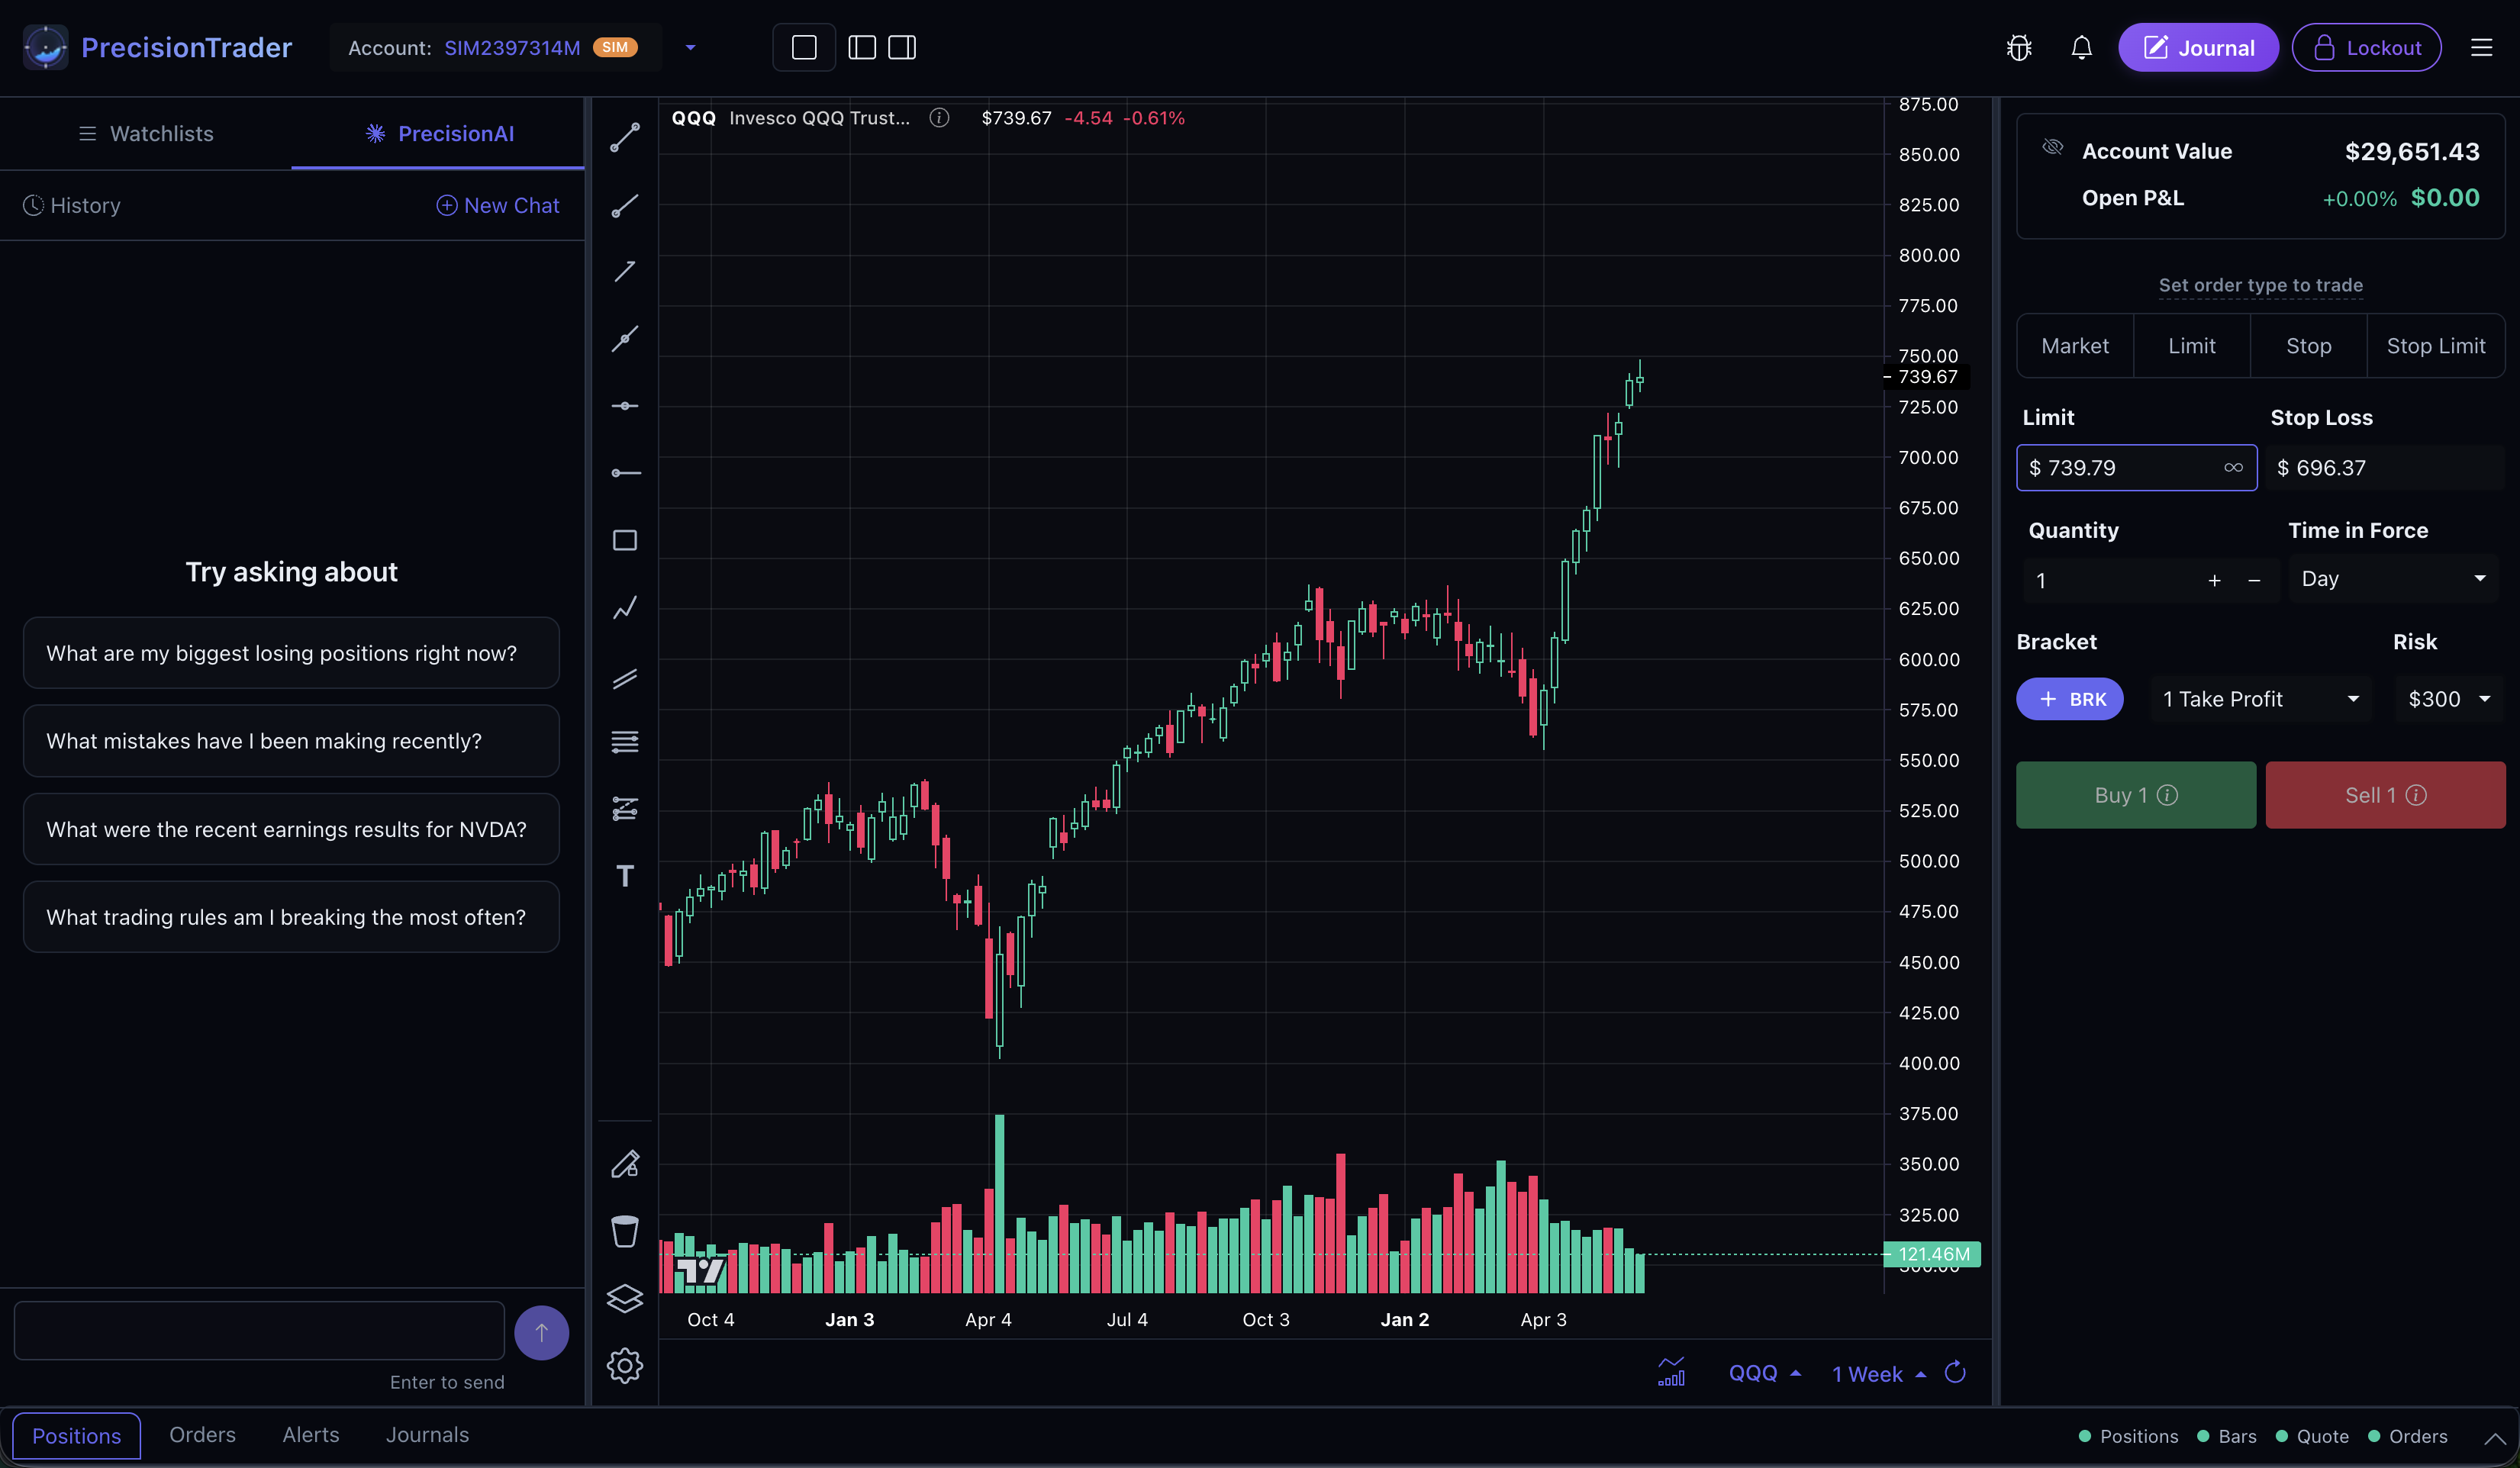Toggle limit price link infinity icon
Viewport: 2520px width, 1468px height.
(2233, 468)
